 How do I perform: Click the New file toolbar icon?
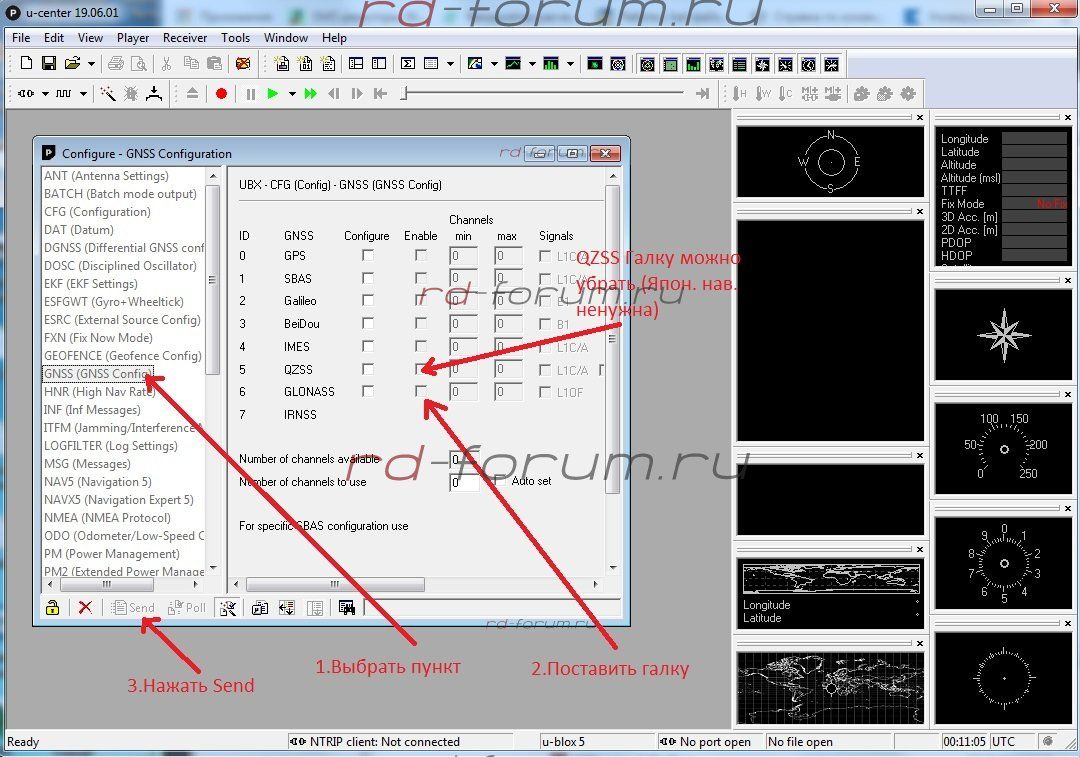pos(26,63)
